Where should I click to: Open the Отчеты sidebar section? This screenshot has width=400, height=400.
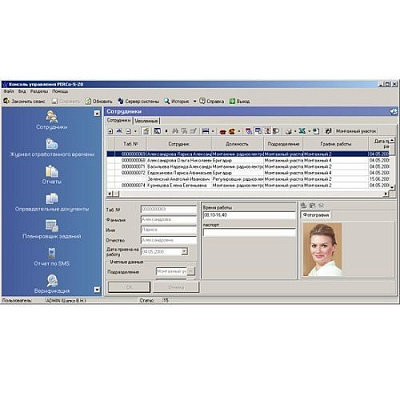pyautogui.click(x=52, y=174)
